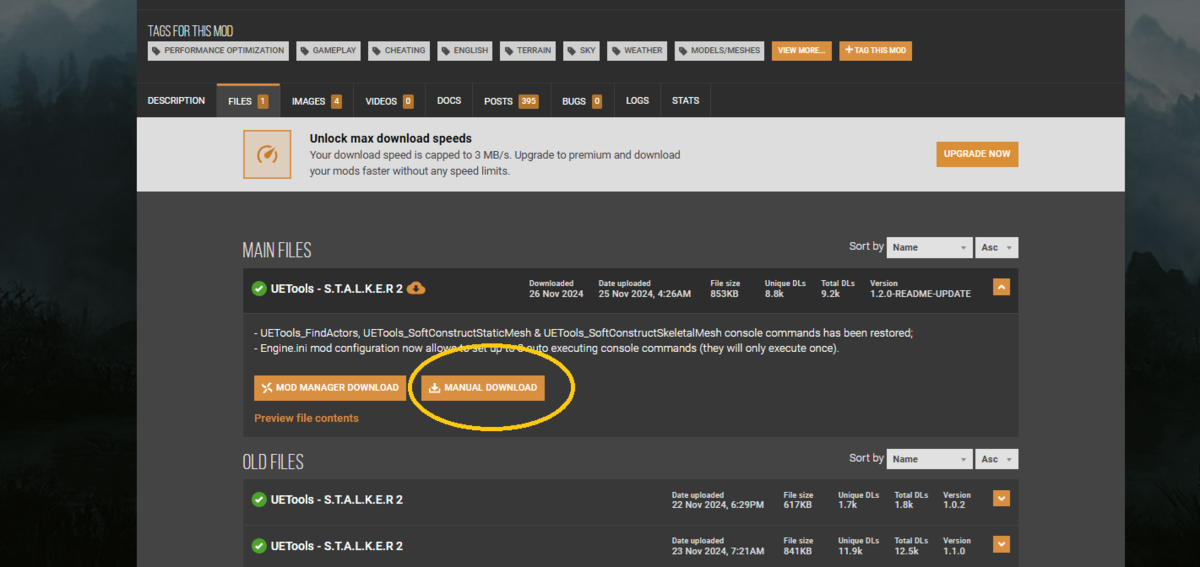This screenshot has width=1200, height=567.
Task: Select the Cheating tag
Action: tap(399, 50)
